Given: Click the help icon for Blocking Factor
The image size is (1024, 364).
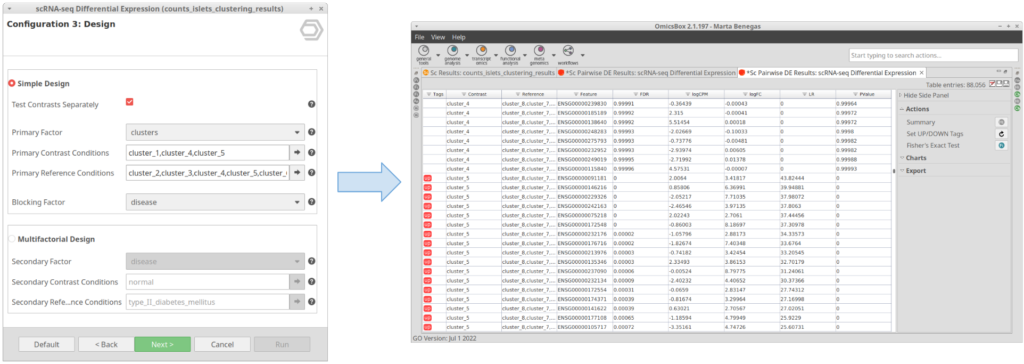Looking at the screenshot, I should pyautogui.click(x=312, y=202).
